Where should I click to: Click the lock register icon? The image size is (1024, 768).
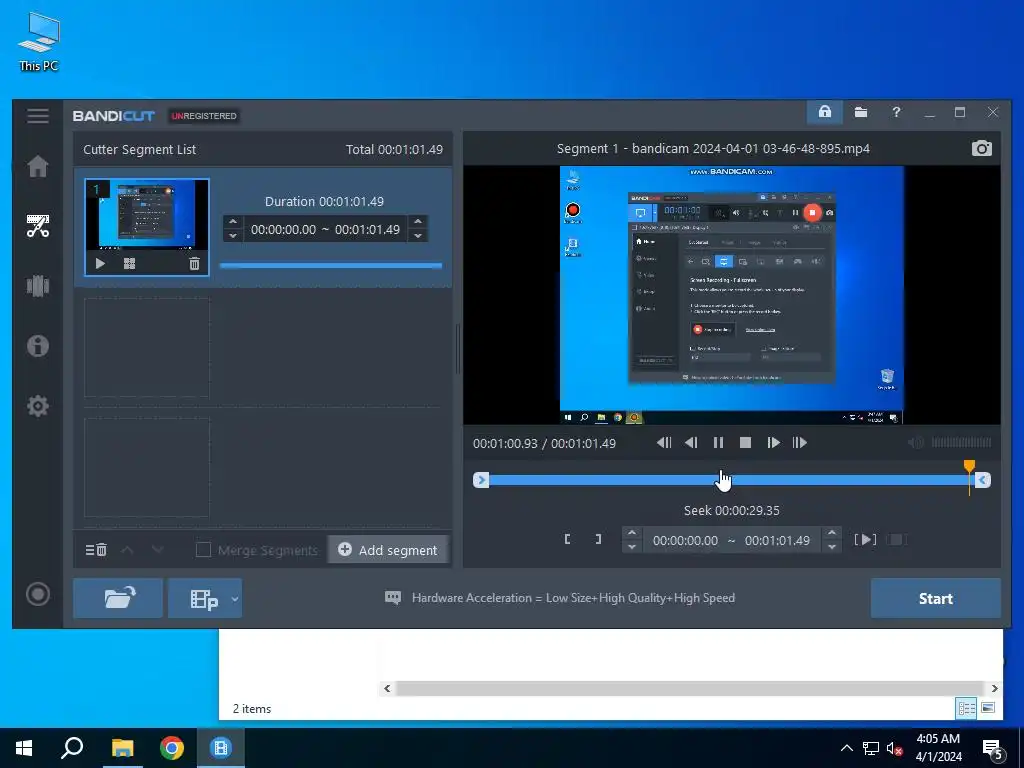[825, 112]
